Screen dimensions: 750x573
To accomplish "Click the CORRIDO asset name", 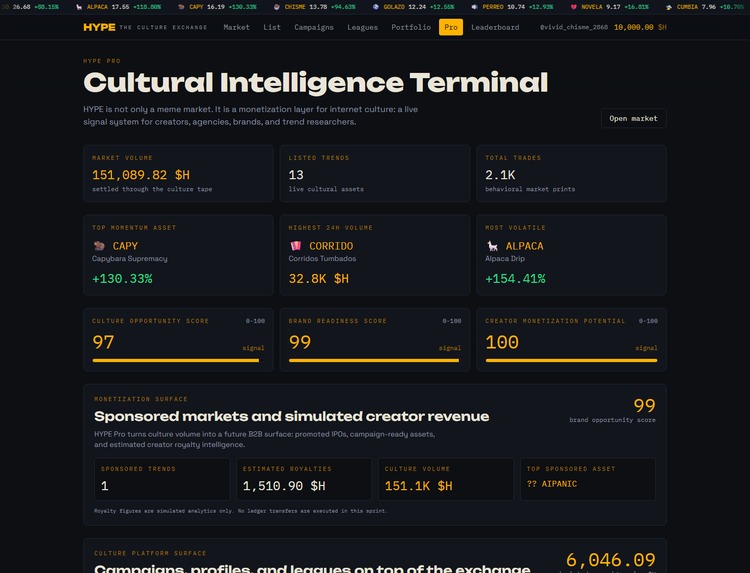I will click(x=331, y=246).
